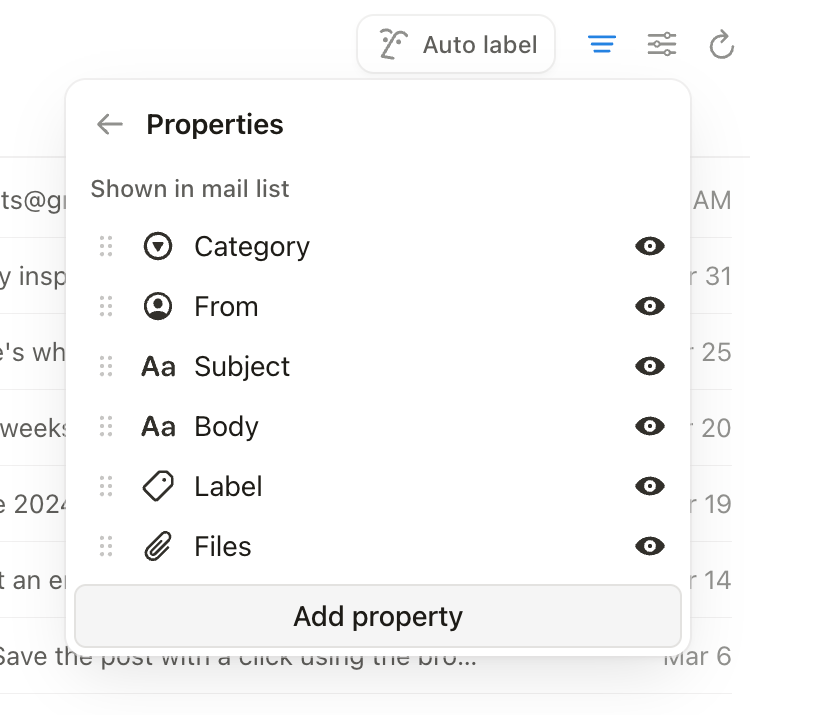Click the drag handle next to Label
This screenshot has height=715, width=837.
pyautogui.click(x=106, y=486)
